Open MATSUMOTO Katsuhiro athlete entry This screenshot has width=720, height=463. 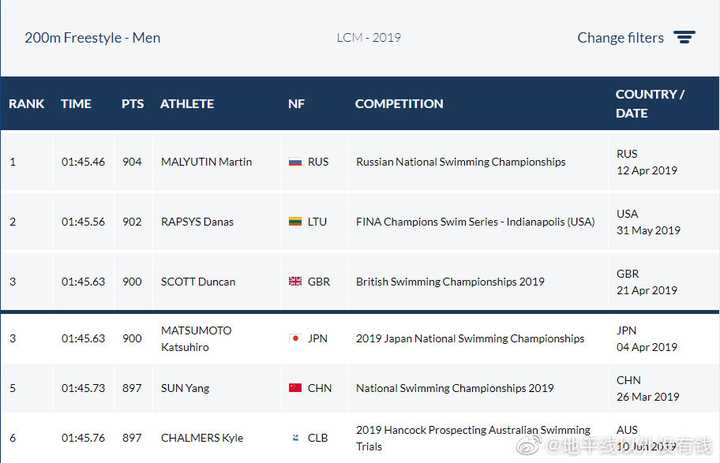pos(196,339)
